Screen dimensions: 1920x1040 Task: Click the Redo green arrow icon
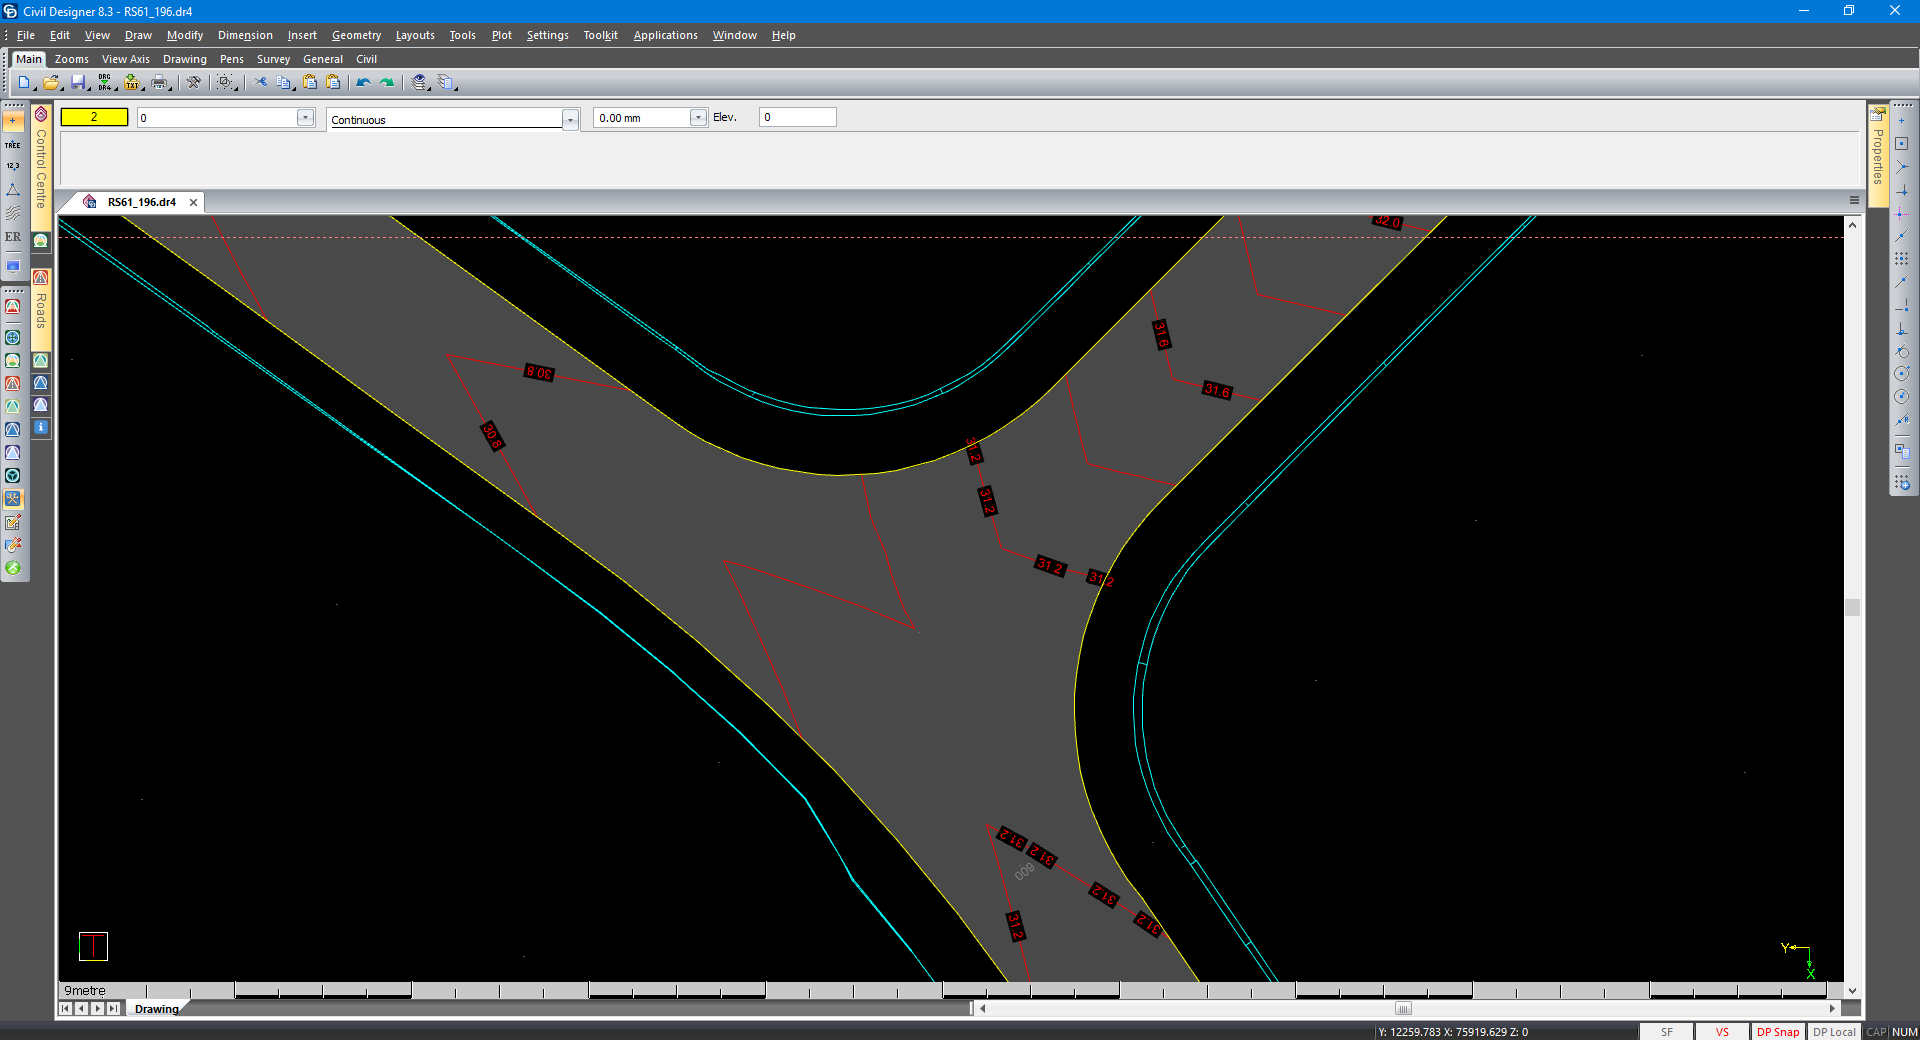[387, 83]
